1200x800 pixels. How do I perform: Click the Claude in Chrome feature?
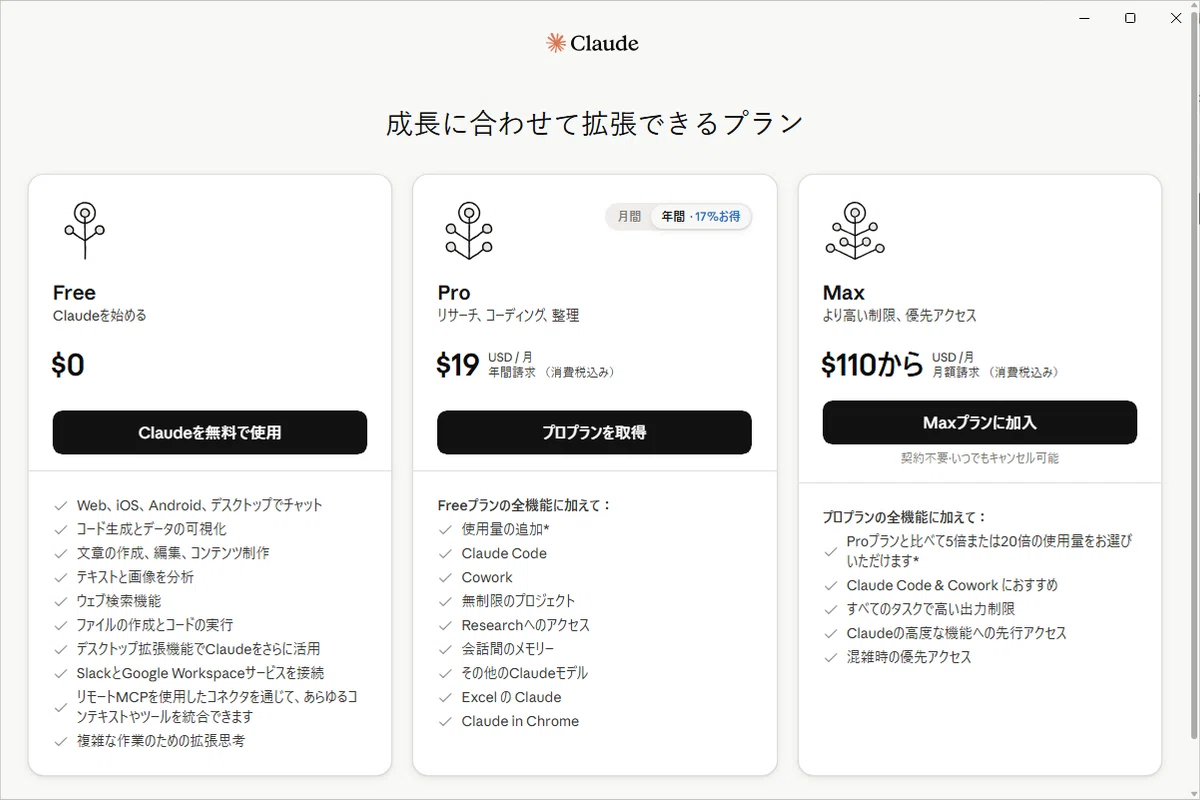pyautogui.click(x=520, y=721)
